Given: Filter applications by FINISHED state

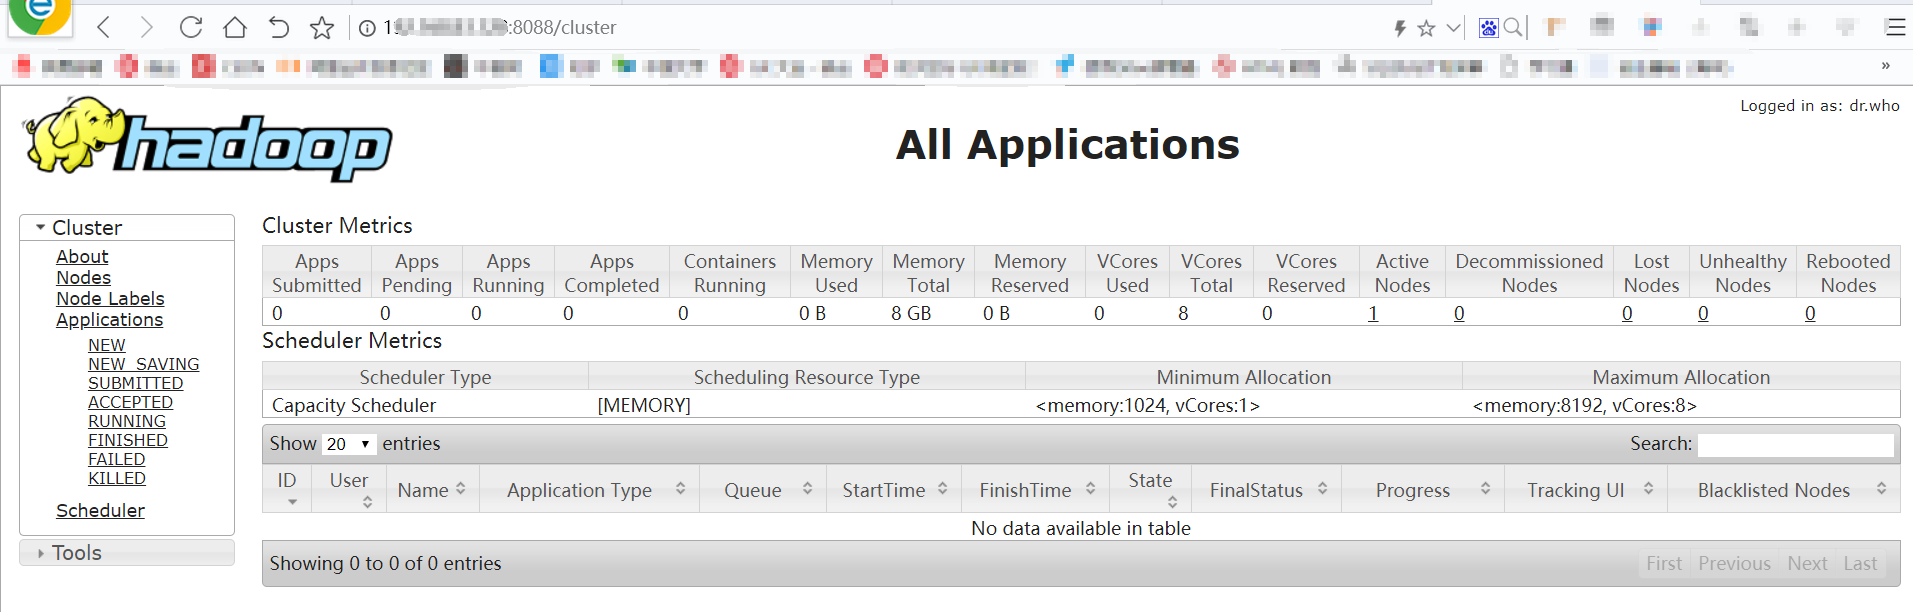Looking at the screenshot, I should [x=128, y=440].
